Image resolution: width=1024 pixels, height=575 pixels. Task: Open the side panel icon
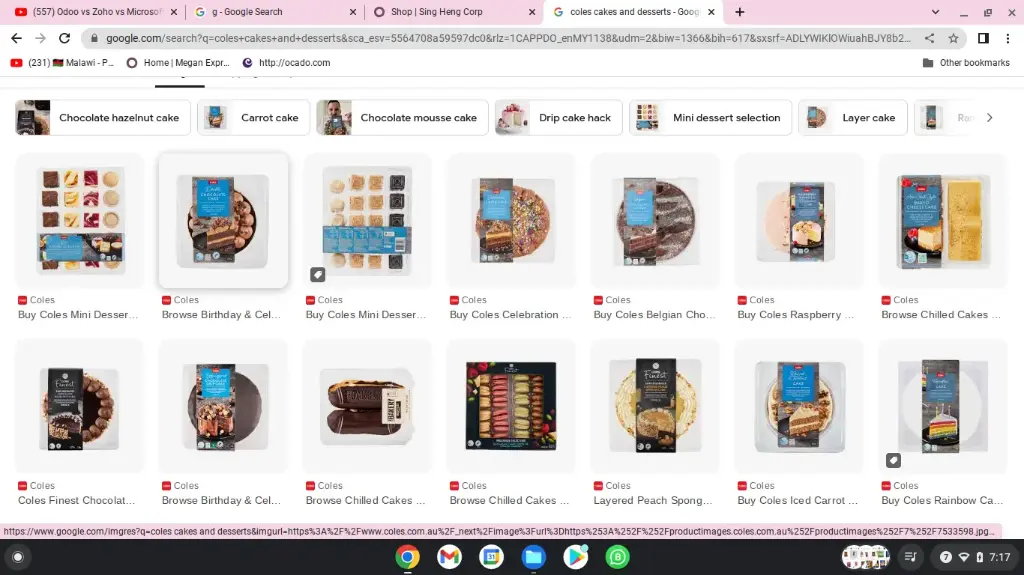(983, 39)
